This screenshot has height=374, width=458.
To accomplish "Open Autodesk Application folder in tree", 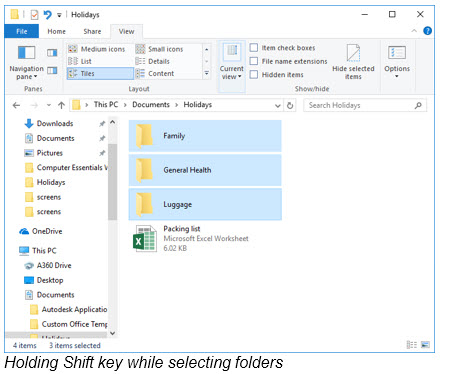I will [x=69, y=310].
